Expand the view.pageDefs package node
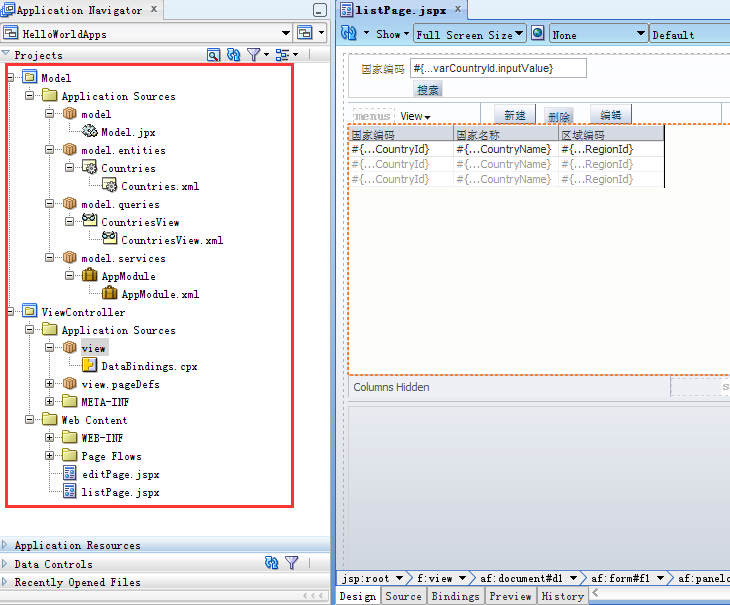The height and width of the screenshot is (605, 730). pyautogui.click(x=49, y=383)
